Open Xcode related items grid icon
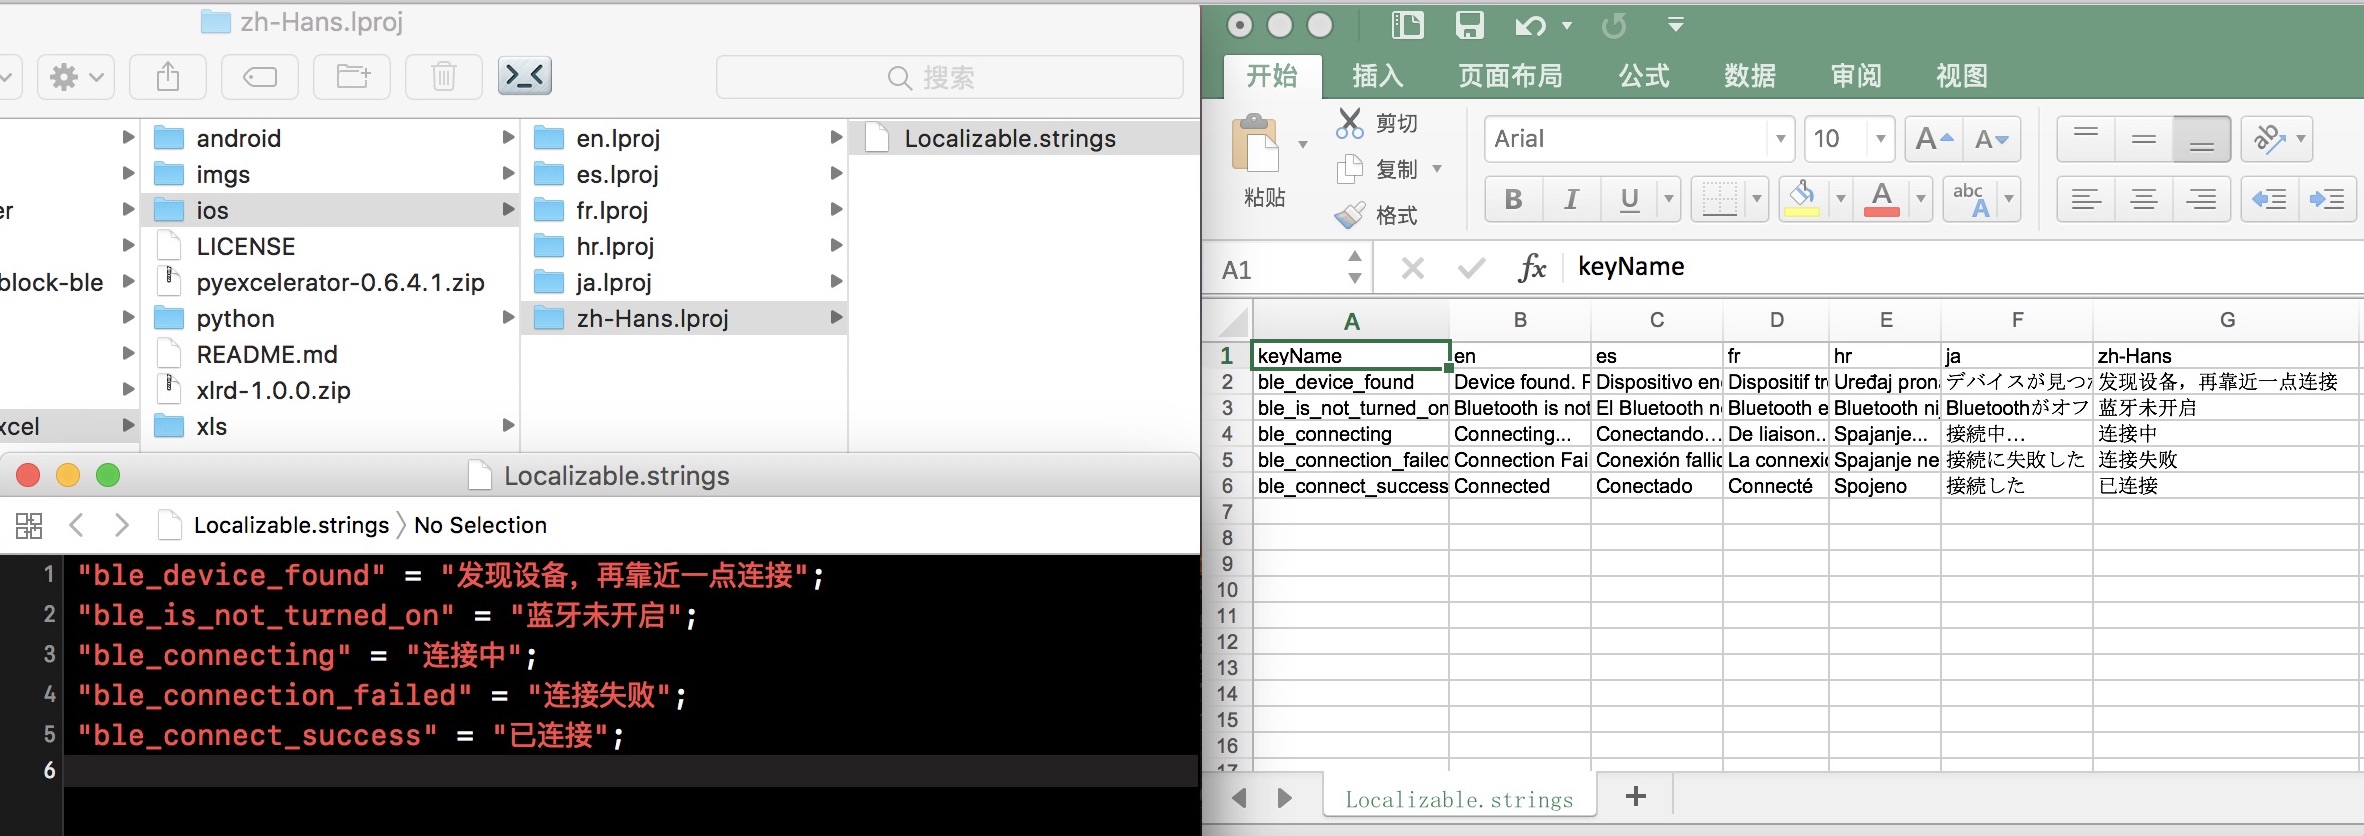The image size is (2364, 836). tap(29, 525)
